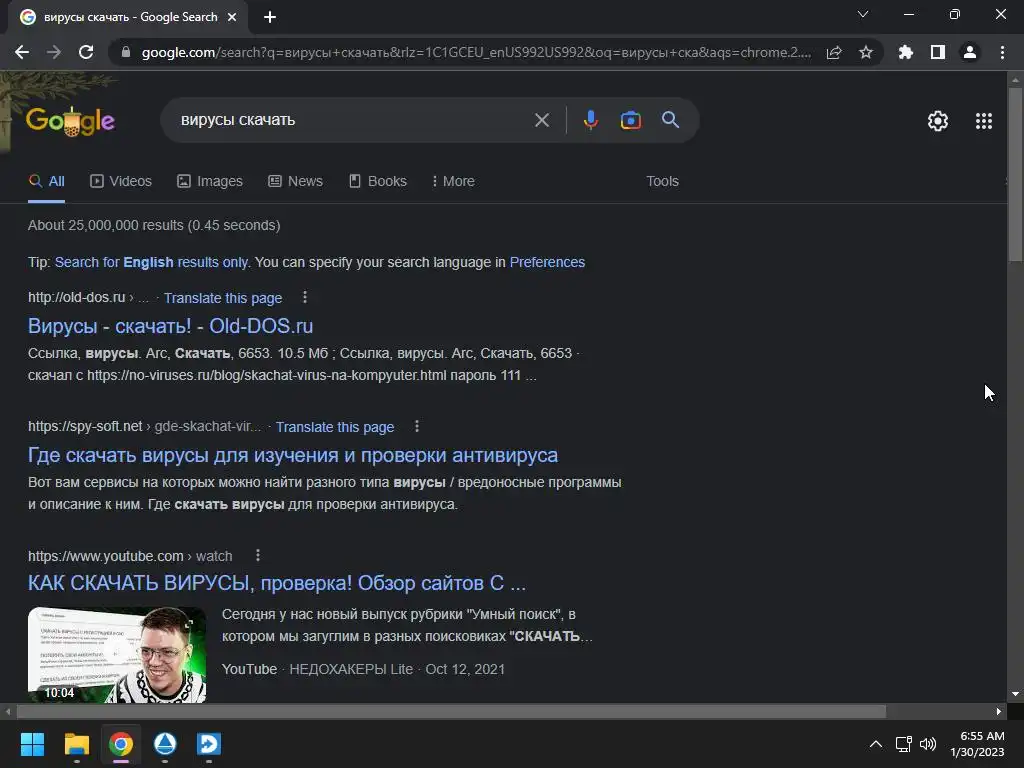Switch to the Books tab
This screenshot has width=1024, height=768.
coord(377,182)
